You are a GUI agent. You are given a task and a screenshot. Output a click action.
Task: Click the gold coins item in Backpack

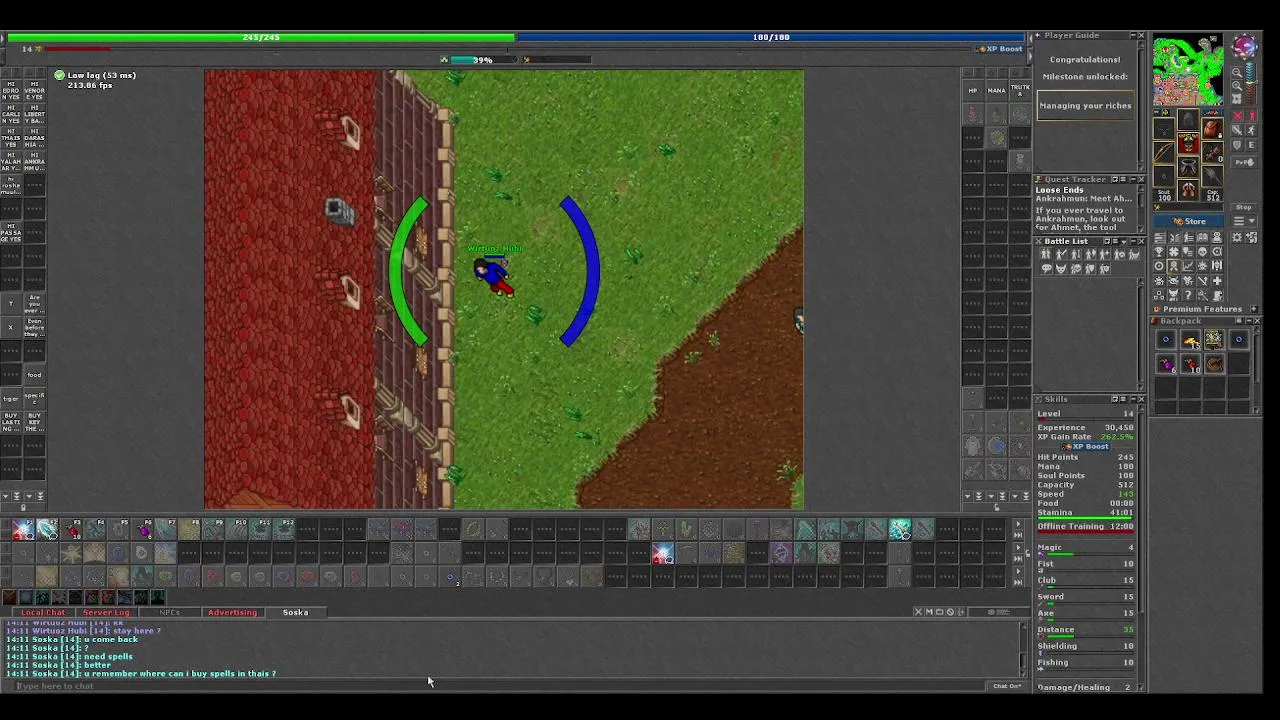pos(1191,340)
